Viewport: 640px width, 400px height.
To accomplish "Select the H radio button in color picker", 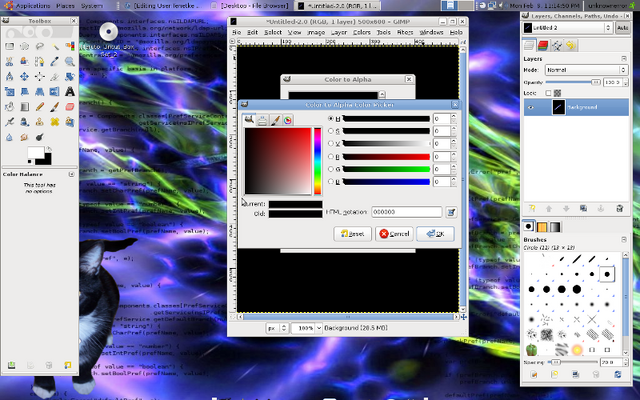I will click(331, 118).
